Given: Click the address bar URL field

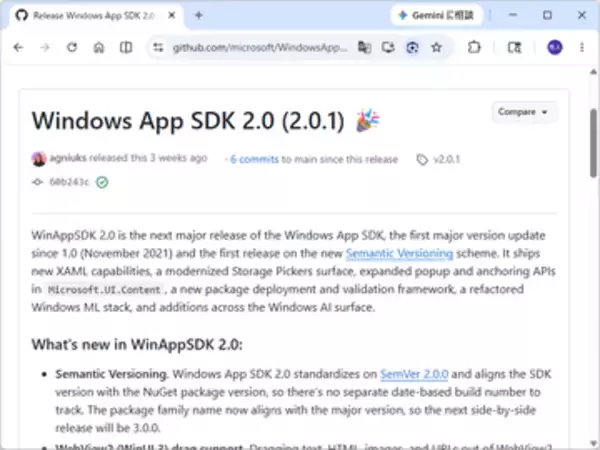Looking at the screenshot, I should point(260,47).
